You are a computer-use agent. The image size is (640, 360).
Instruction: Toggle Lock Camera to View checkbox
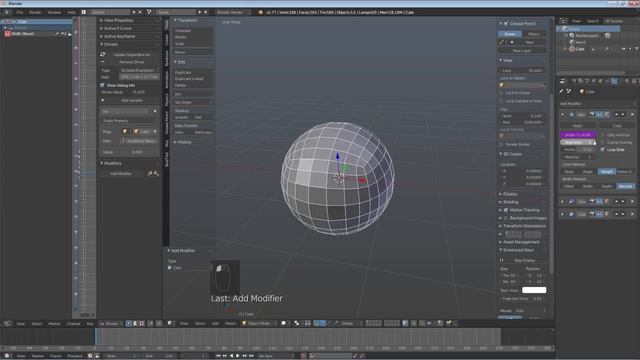[x=502, y=101]
